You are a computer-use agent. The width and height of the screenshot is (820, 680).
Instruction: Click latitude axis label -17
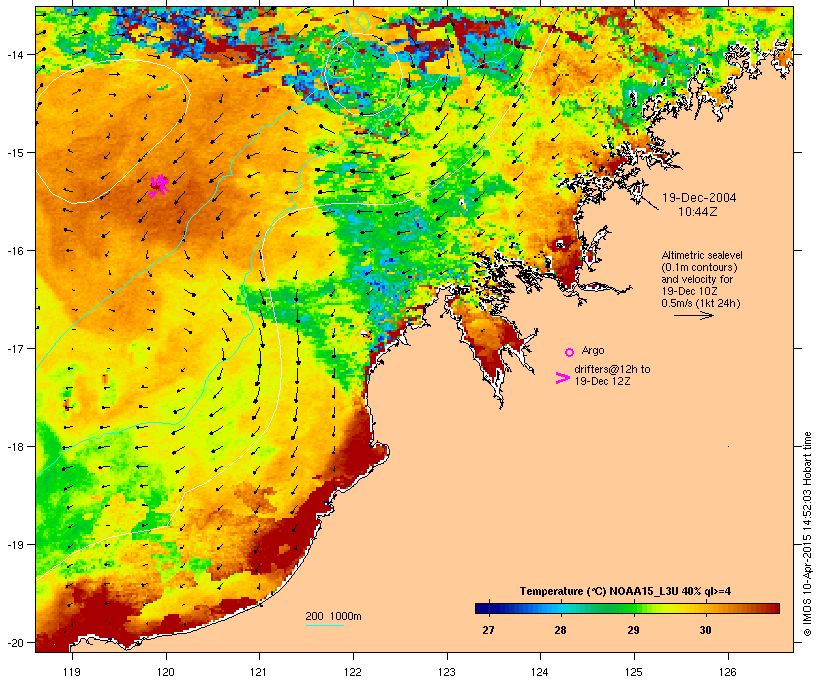coord(14,349)
